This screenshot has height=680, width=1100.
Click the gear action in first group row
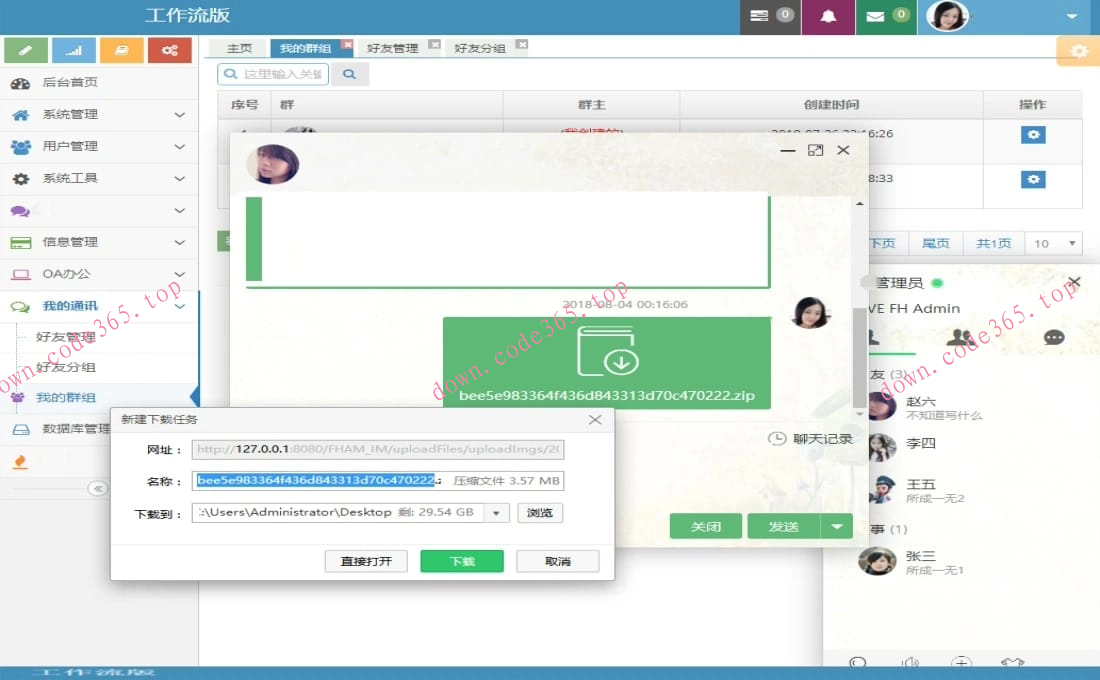(x=1033, y=135)
